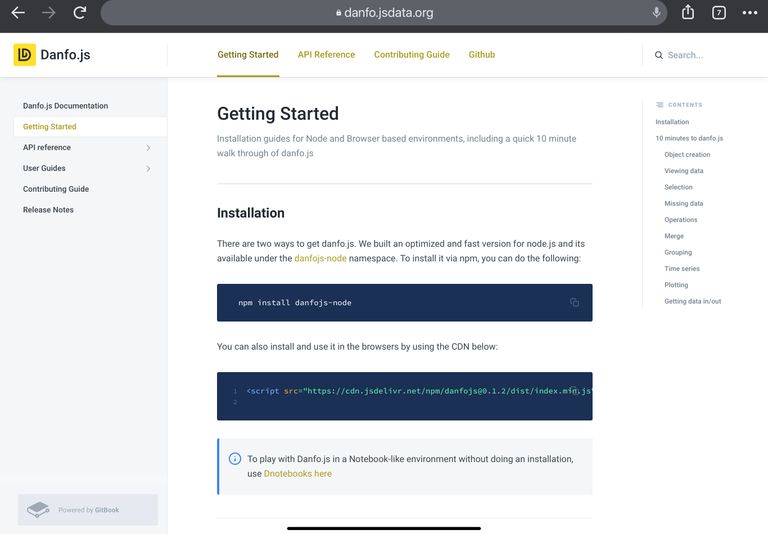Click the npm install danfojs-node code text
The height and width of the screenshot is (534, 768).
(x=295, y=303)
